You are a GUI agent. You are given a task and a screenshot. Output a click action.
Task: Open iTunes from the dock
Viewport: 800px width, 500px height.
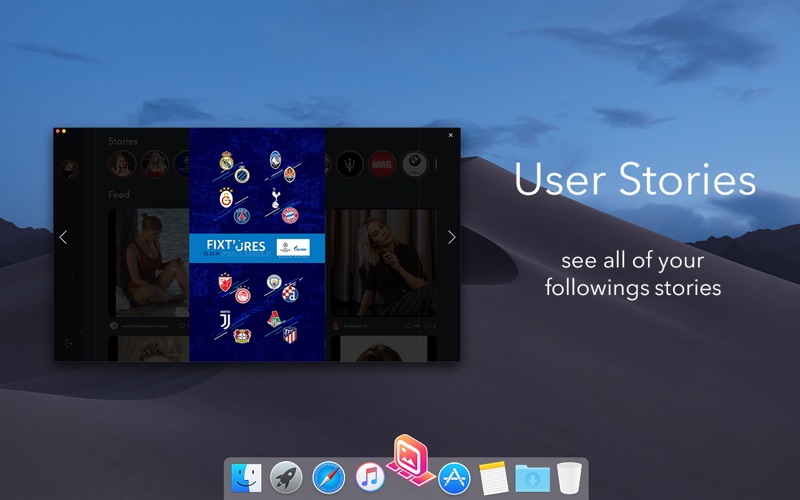pos(370,478)
